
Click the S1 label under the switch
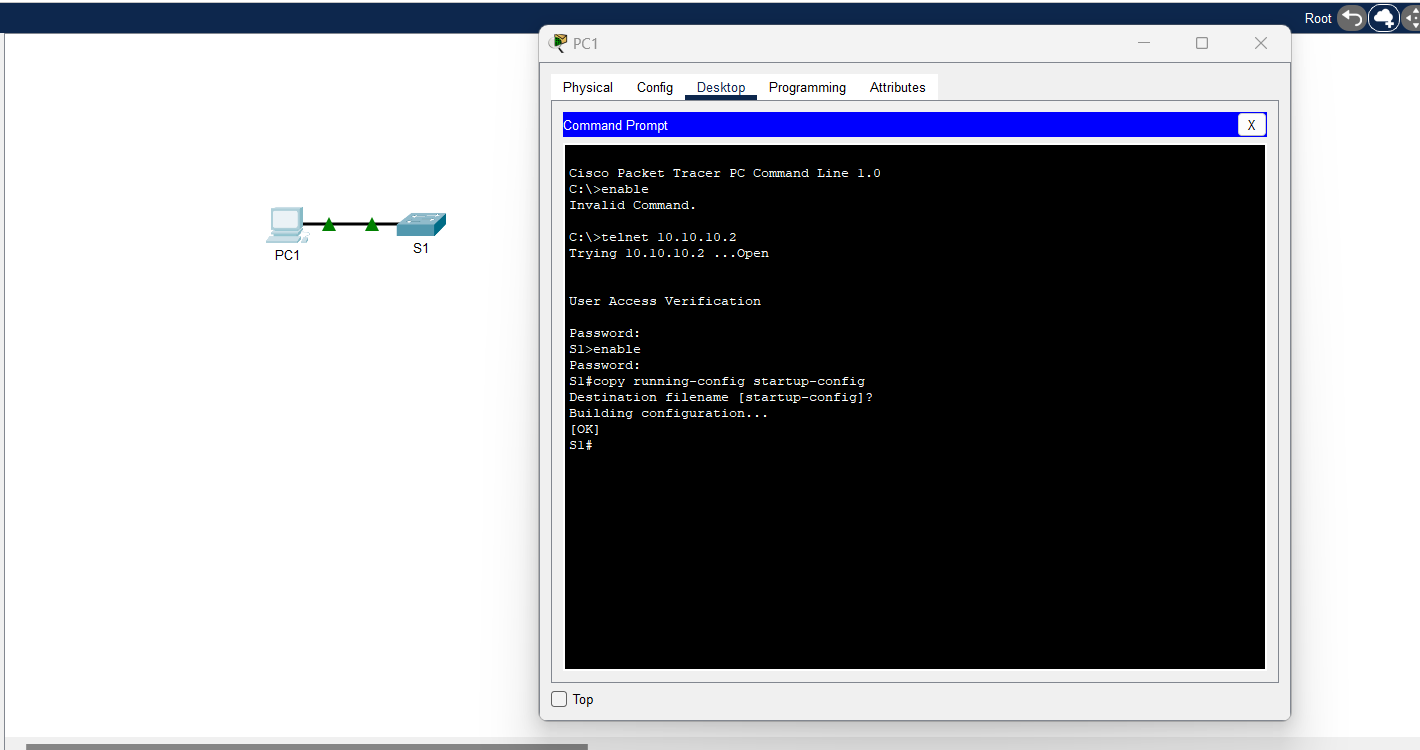tap(421, 248)
